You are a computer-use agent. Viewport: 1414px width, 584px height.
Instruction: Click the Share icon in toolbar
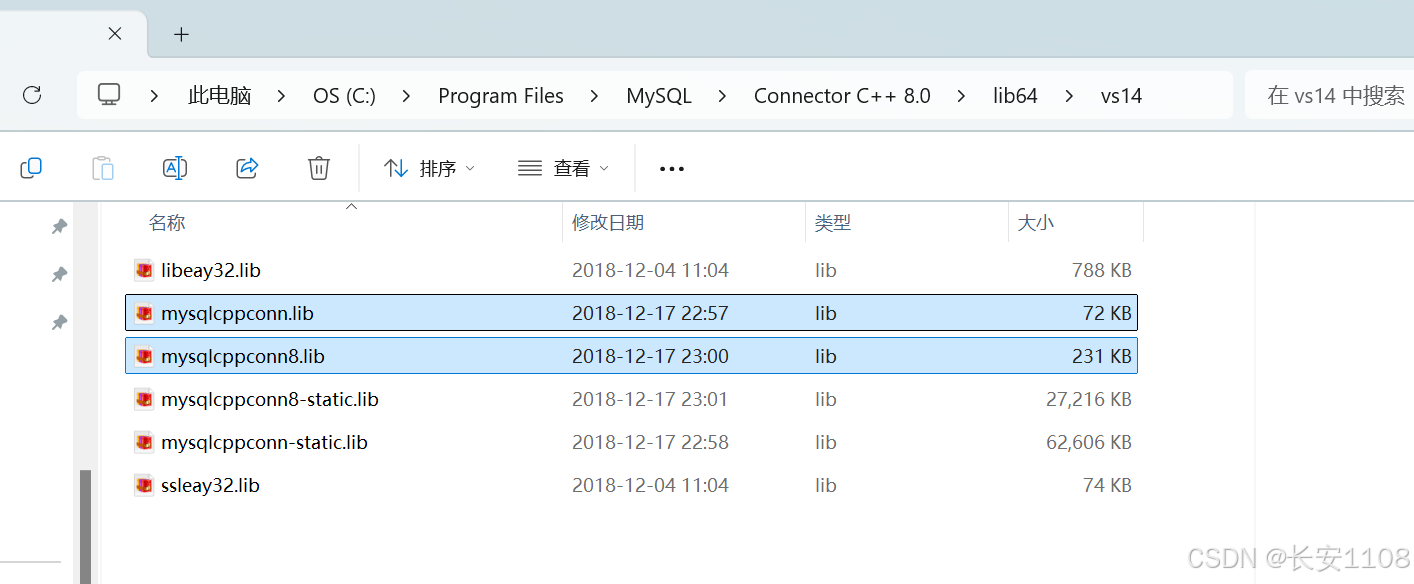[x=247, y=168]
